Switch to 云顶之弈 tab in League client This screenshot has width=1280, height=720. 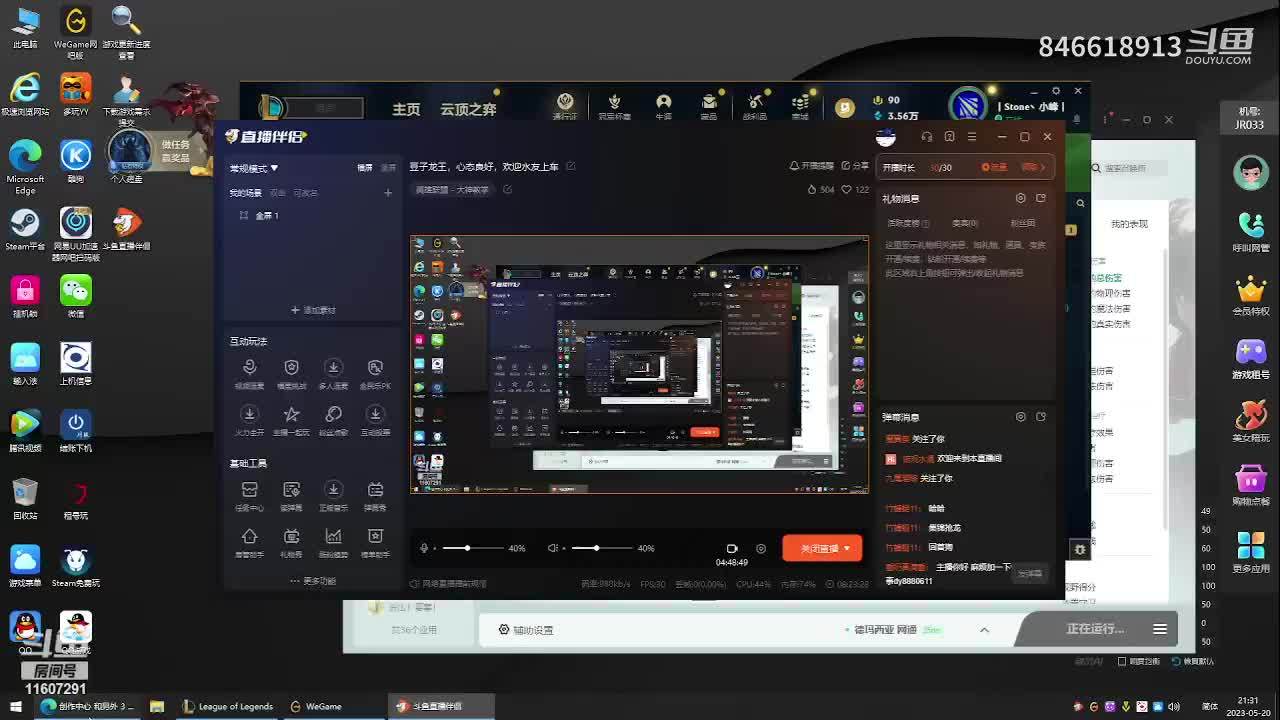click(x=468, y=109)
